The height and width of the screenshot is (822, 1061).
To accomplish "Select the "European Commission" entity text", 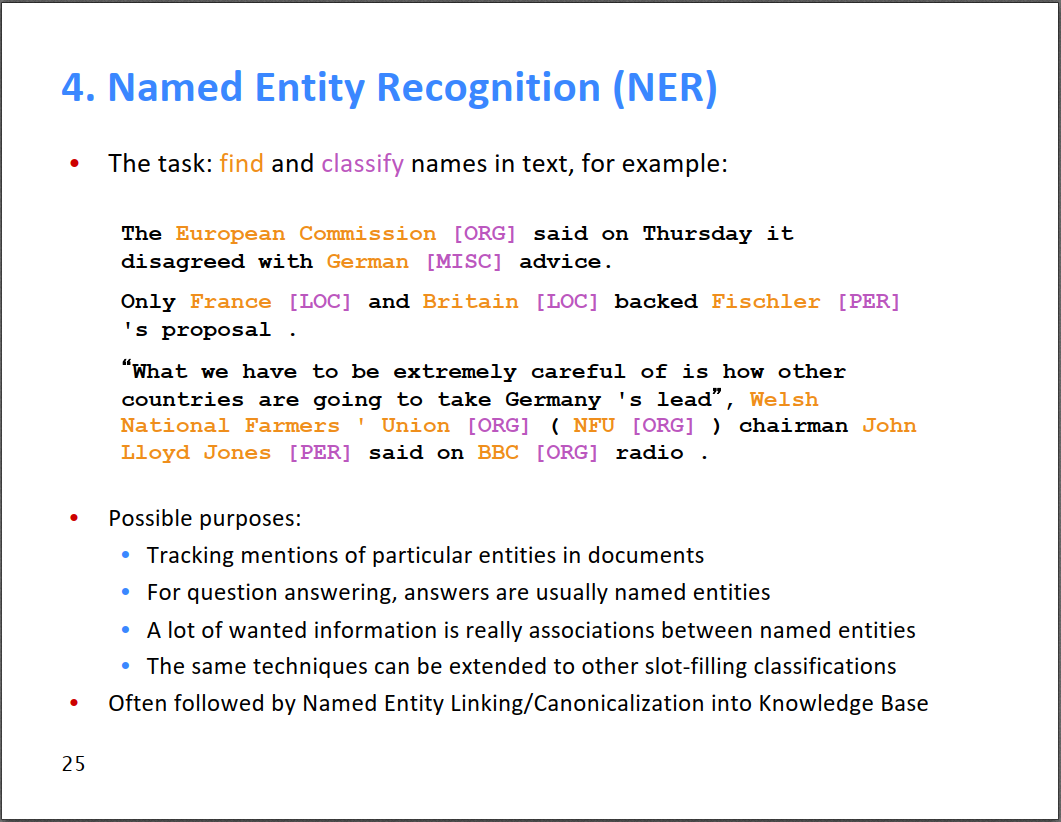I will pos(305,234).
